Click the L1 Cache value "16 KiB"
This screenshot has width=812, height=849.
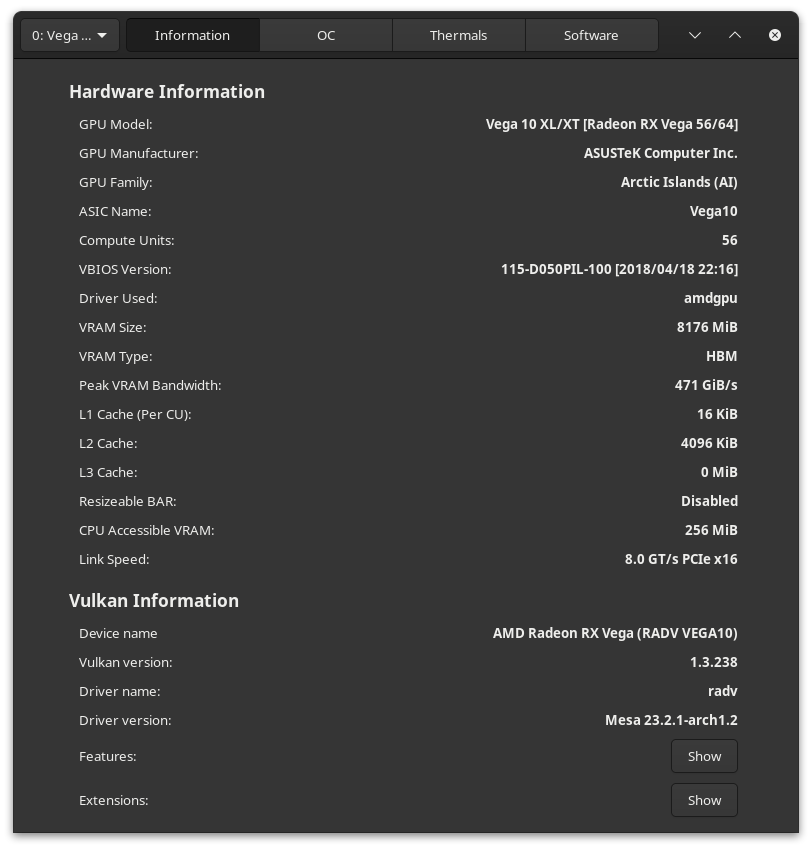pos(717,414)
